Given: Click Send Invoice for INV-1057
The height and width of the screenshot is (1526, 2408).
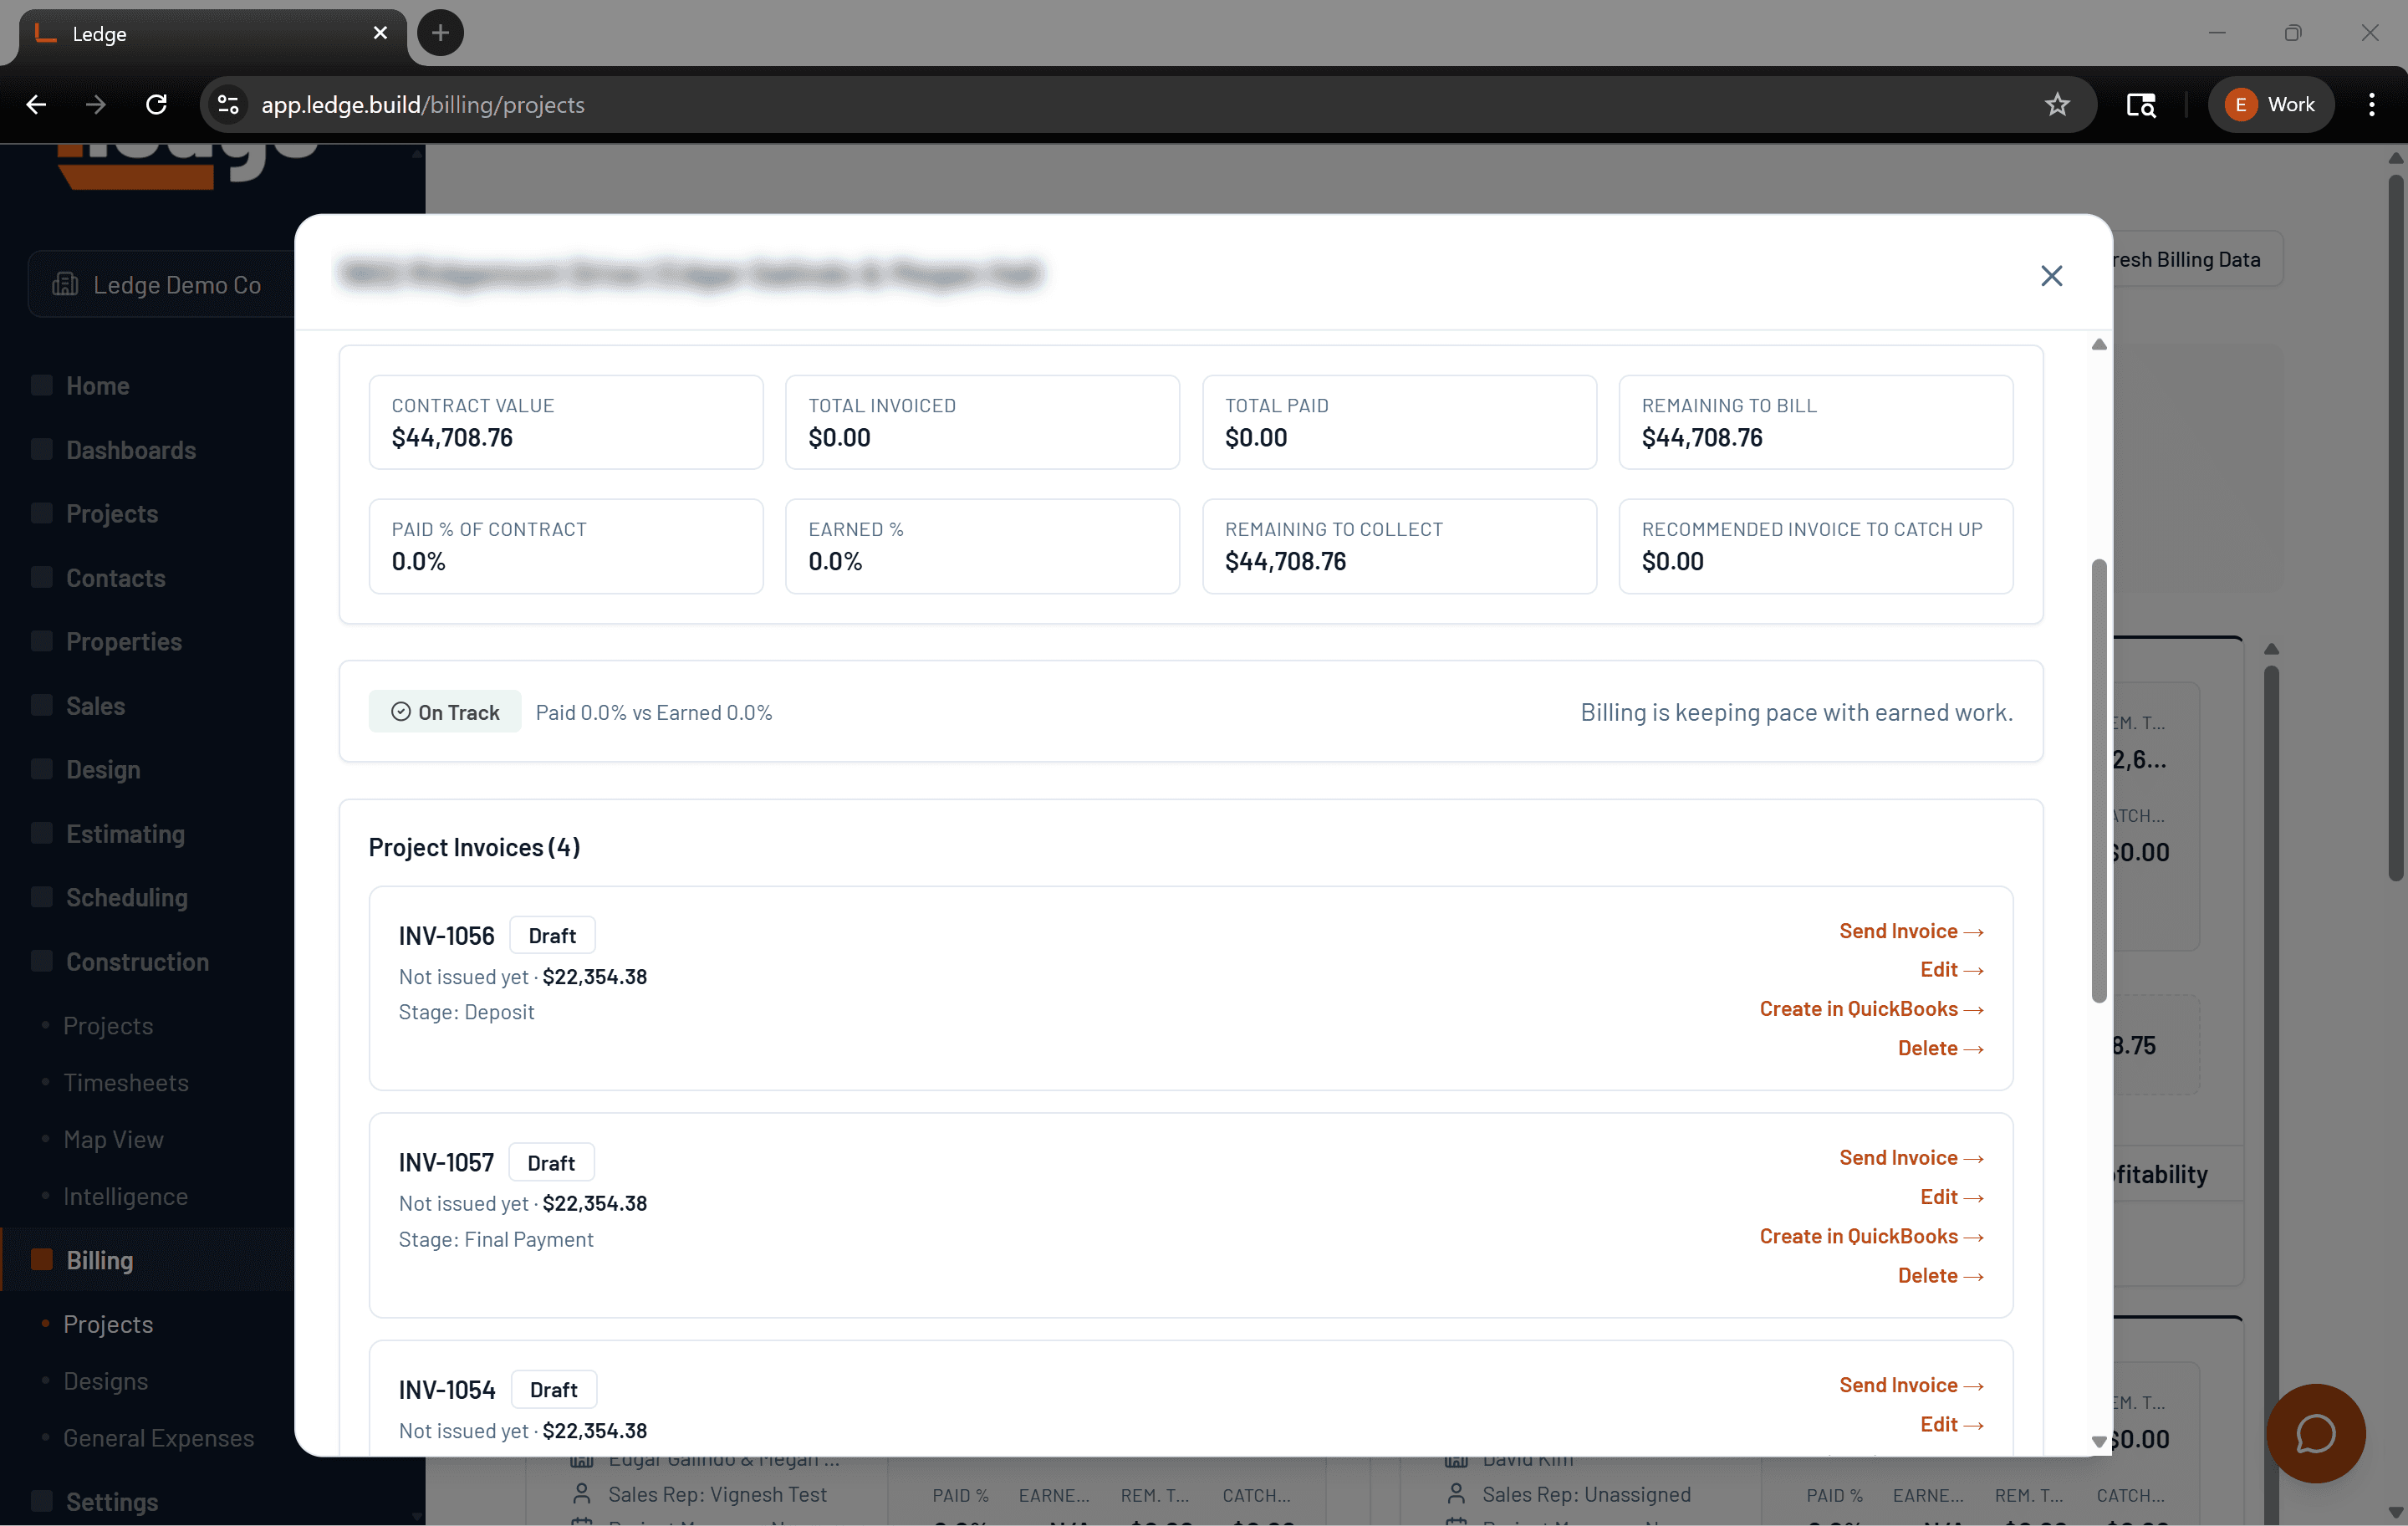Looking at the screenshot, I should (x=1911, y=1157).
